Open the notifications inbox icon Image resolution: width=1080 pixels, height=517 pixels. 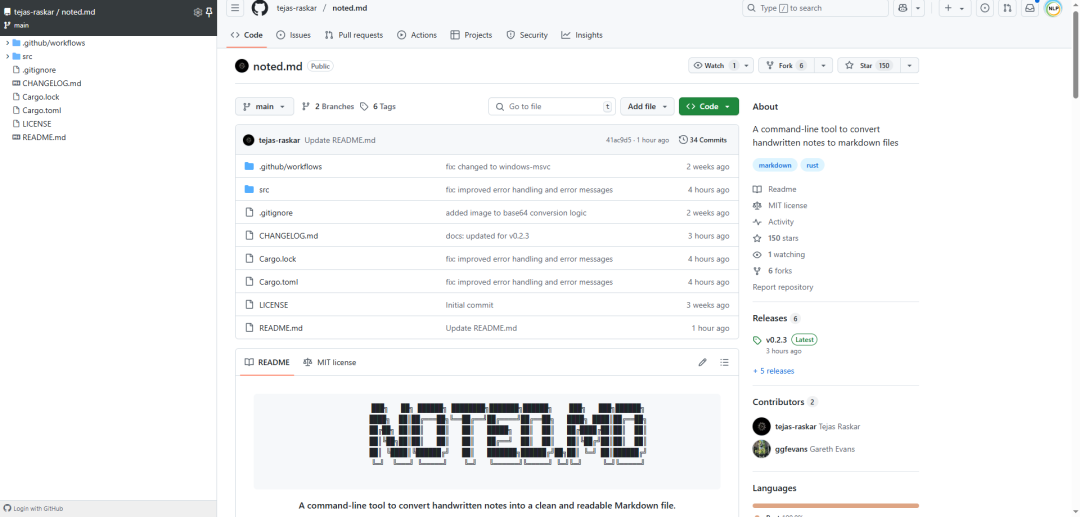pyautogui.click(x=1030, y=8)
